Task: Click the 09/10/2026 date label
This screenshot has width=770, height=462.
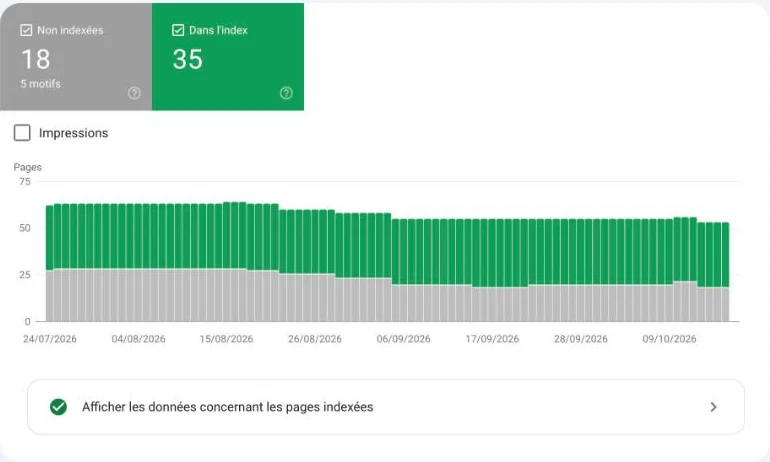Action: pyautogui.click(x=669, y=339)
